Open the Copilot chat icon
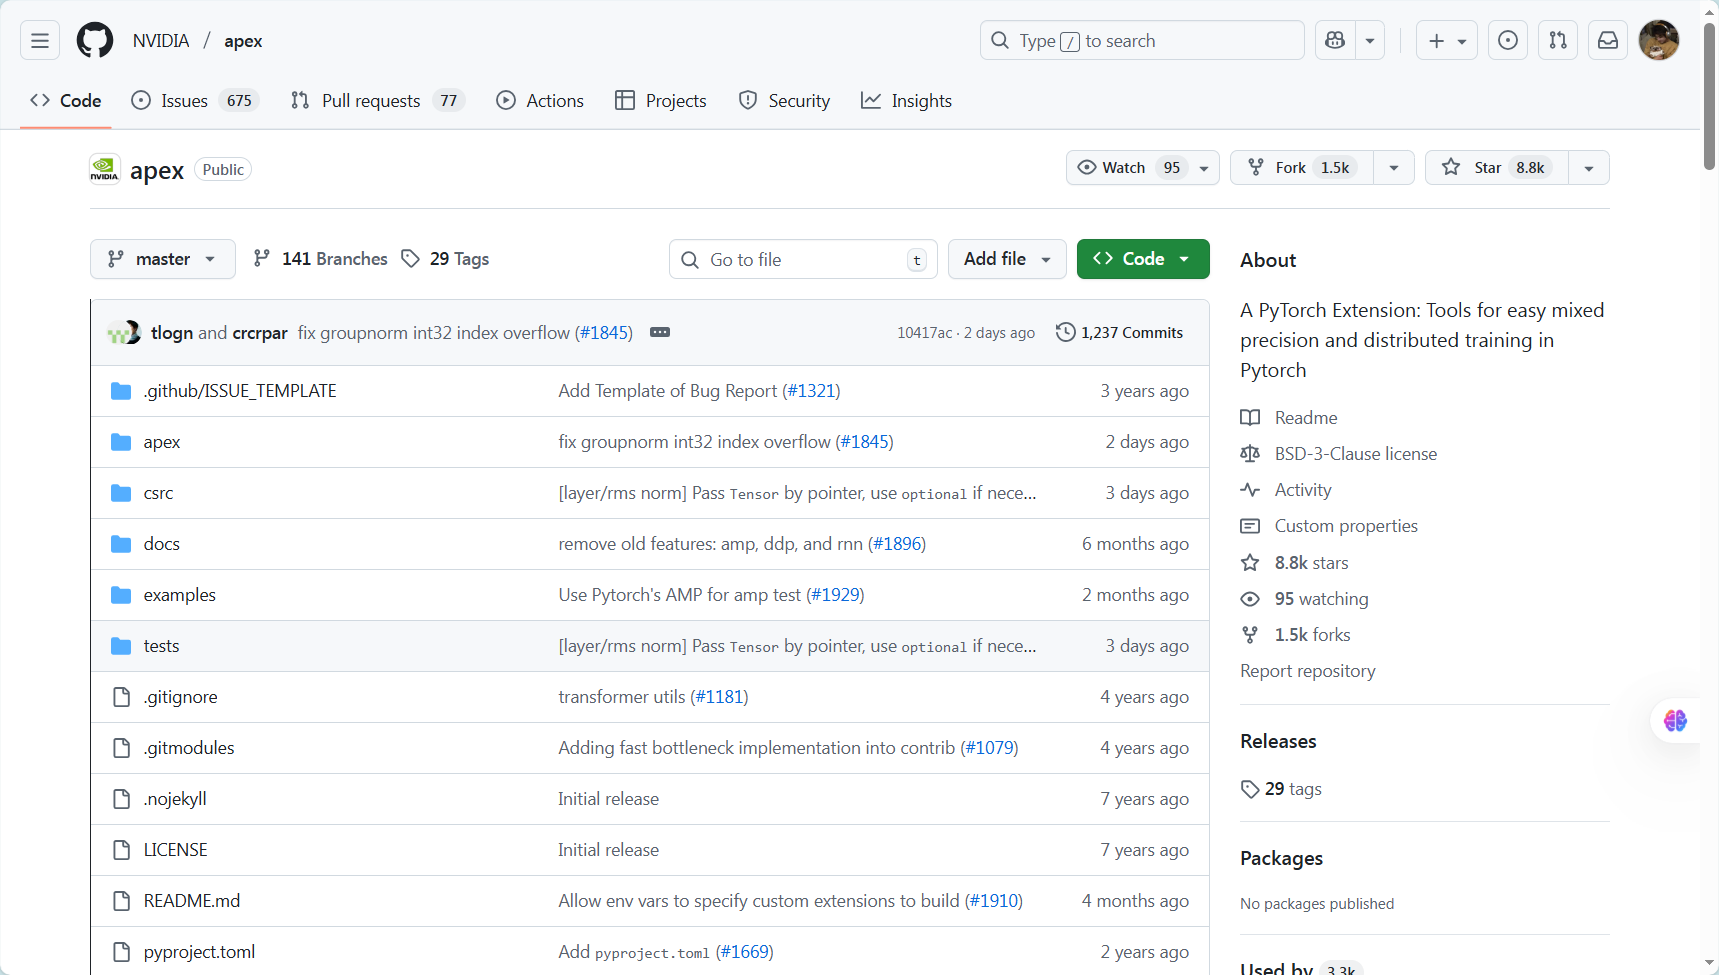This screenshot has width=1719, height=975. pos(1335,41)
